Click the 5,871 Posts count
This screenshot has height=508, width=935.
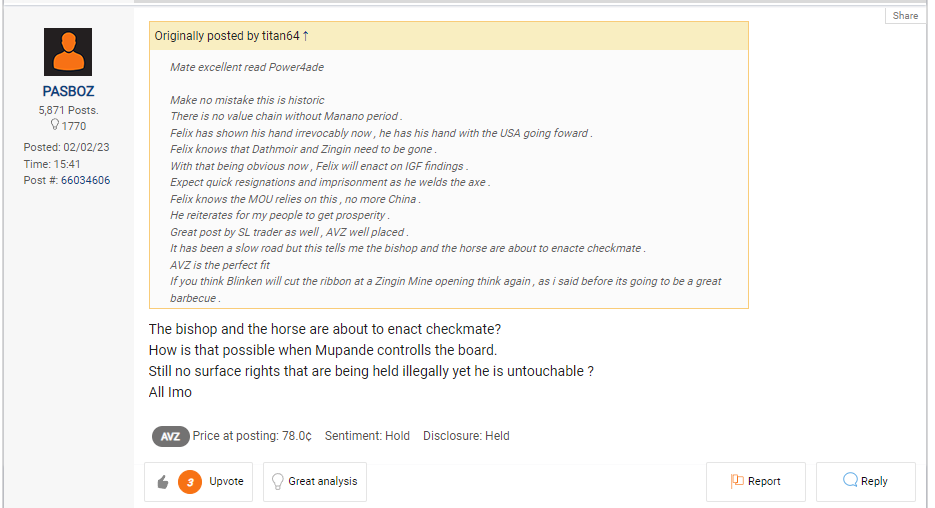coord(68,110)
